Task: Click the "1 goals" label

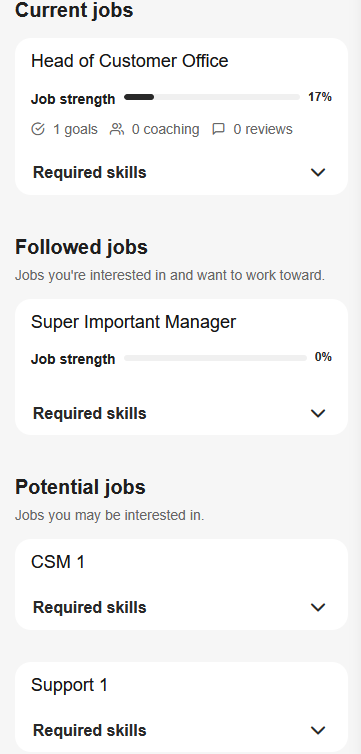Action: tap(75, 129)
